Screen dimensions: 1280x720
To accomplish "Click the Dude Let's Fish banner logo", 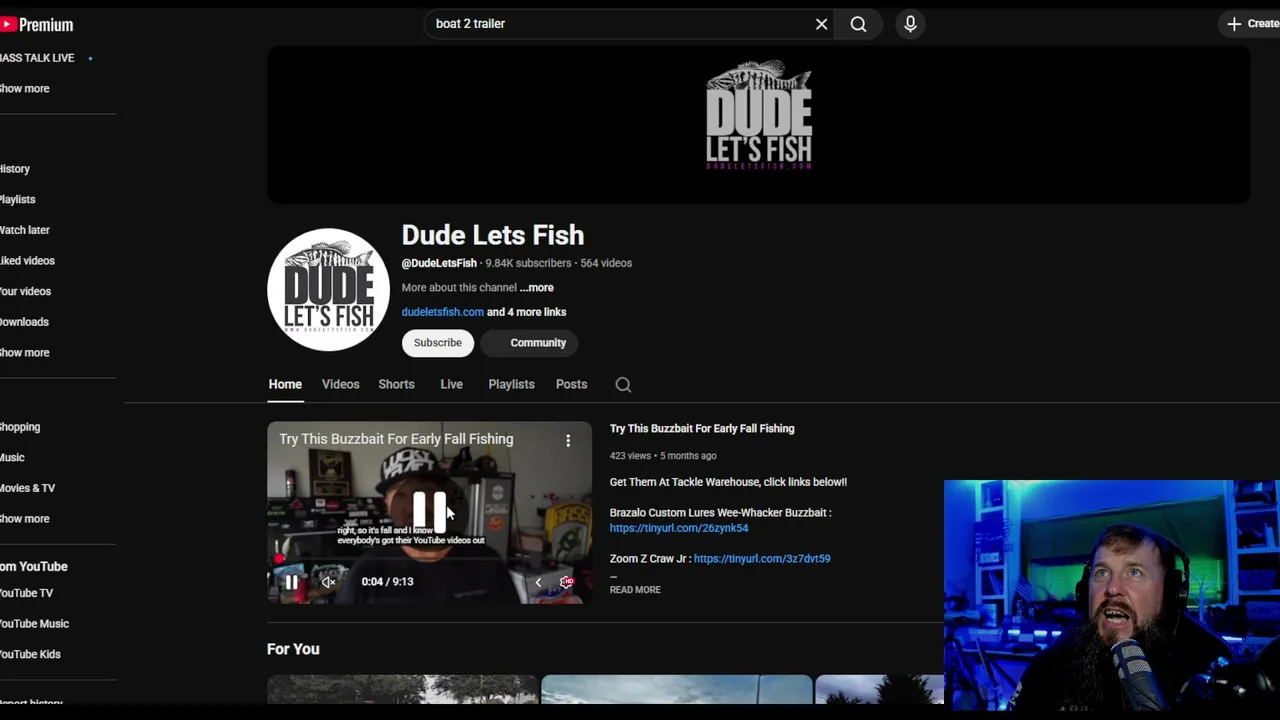I will pos(759,115).
